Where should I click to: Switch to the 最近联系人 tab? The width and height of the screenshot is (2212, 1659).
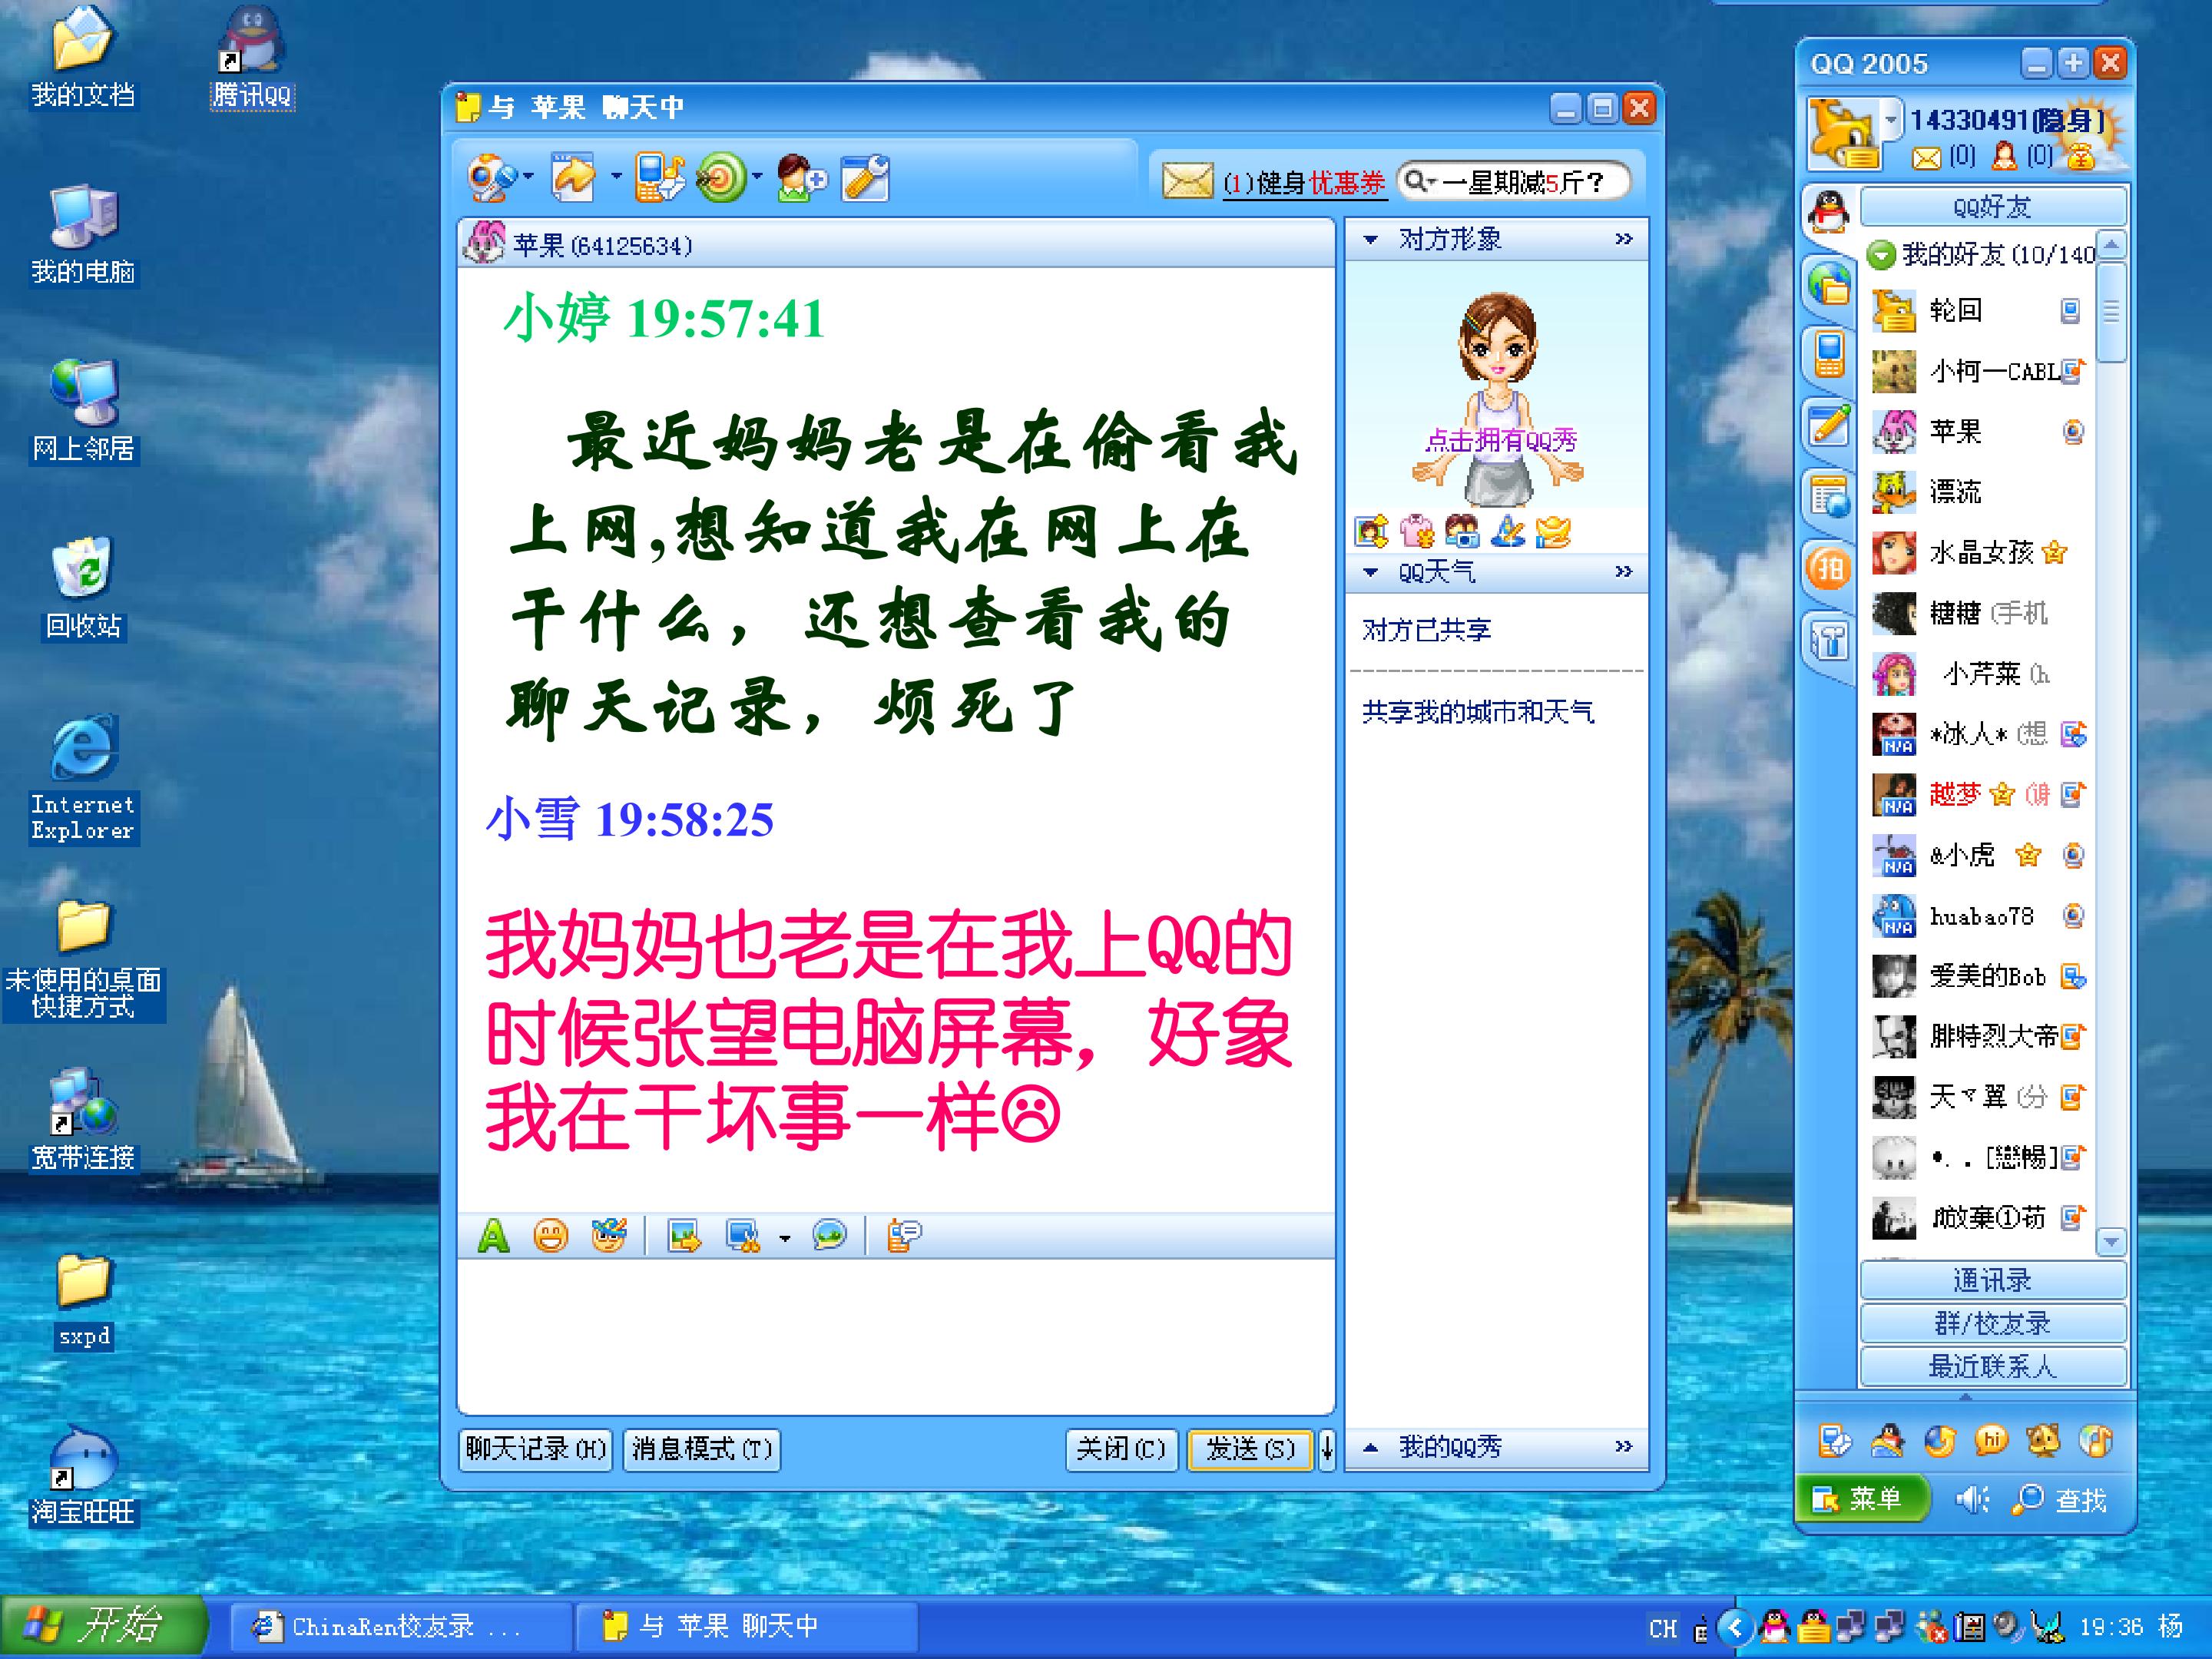(1992, 1366)
